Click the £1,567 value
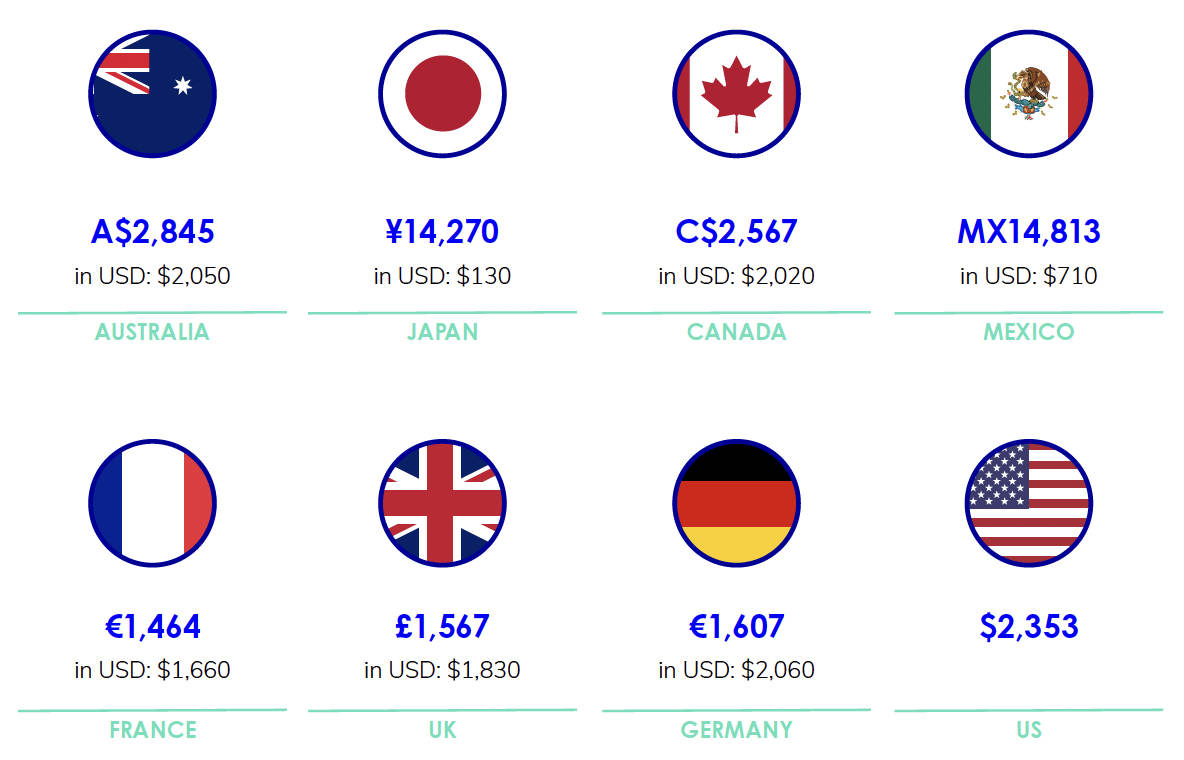The image size is (1184, 760). point(442,626)
